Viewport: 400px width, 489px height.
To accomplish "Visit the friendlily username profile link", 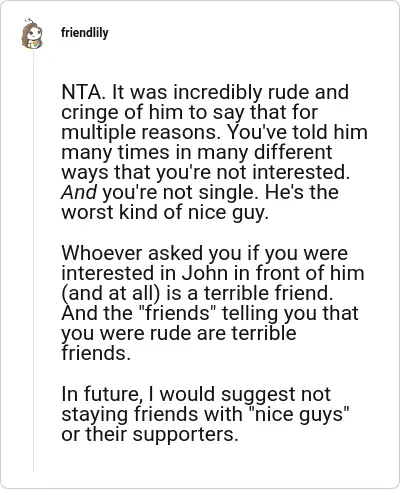I will coord(85,33).
